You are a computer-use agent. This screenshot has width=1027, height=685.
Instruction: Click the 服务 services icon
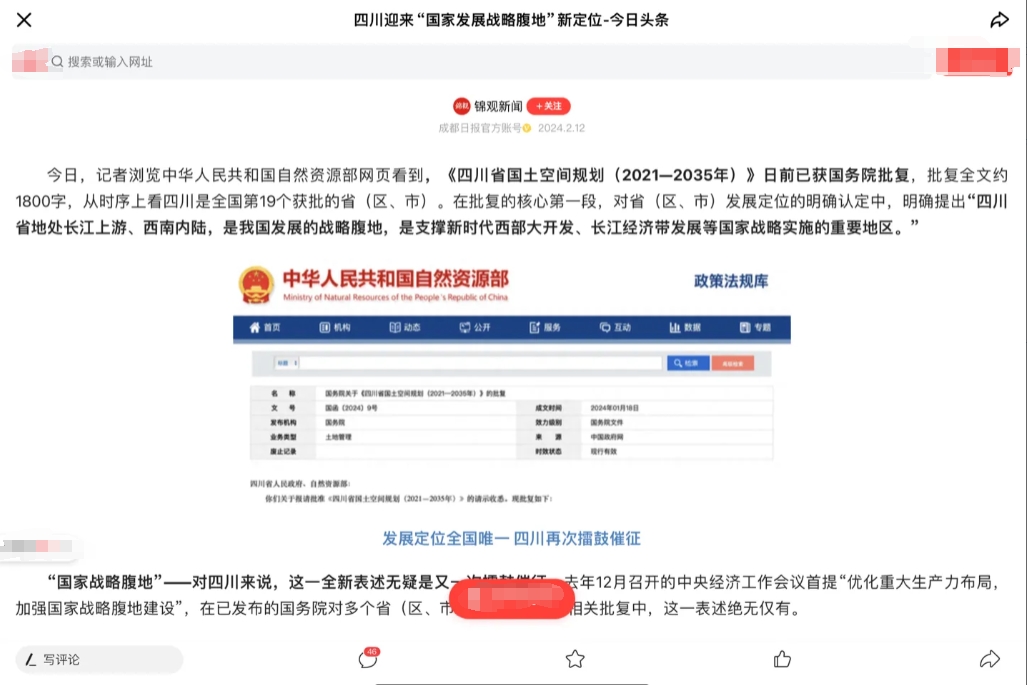[x=534, y=327]
